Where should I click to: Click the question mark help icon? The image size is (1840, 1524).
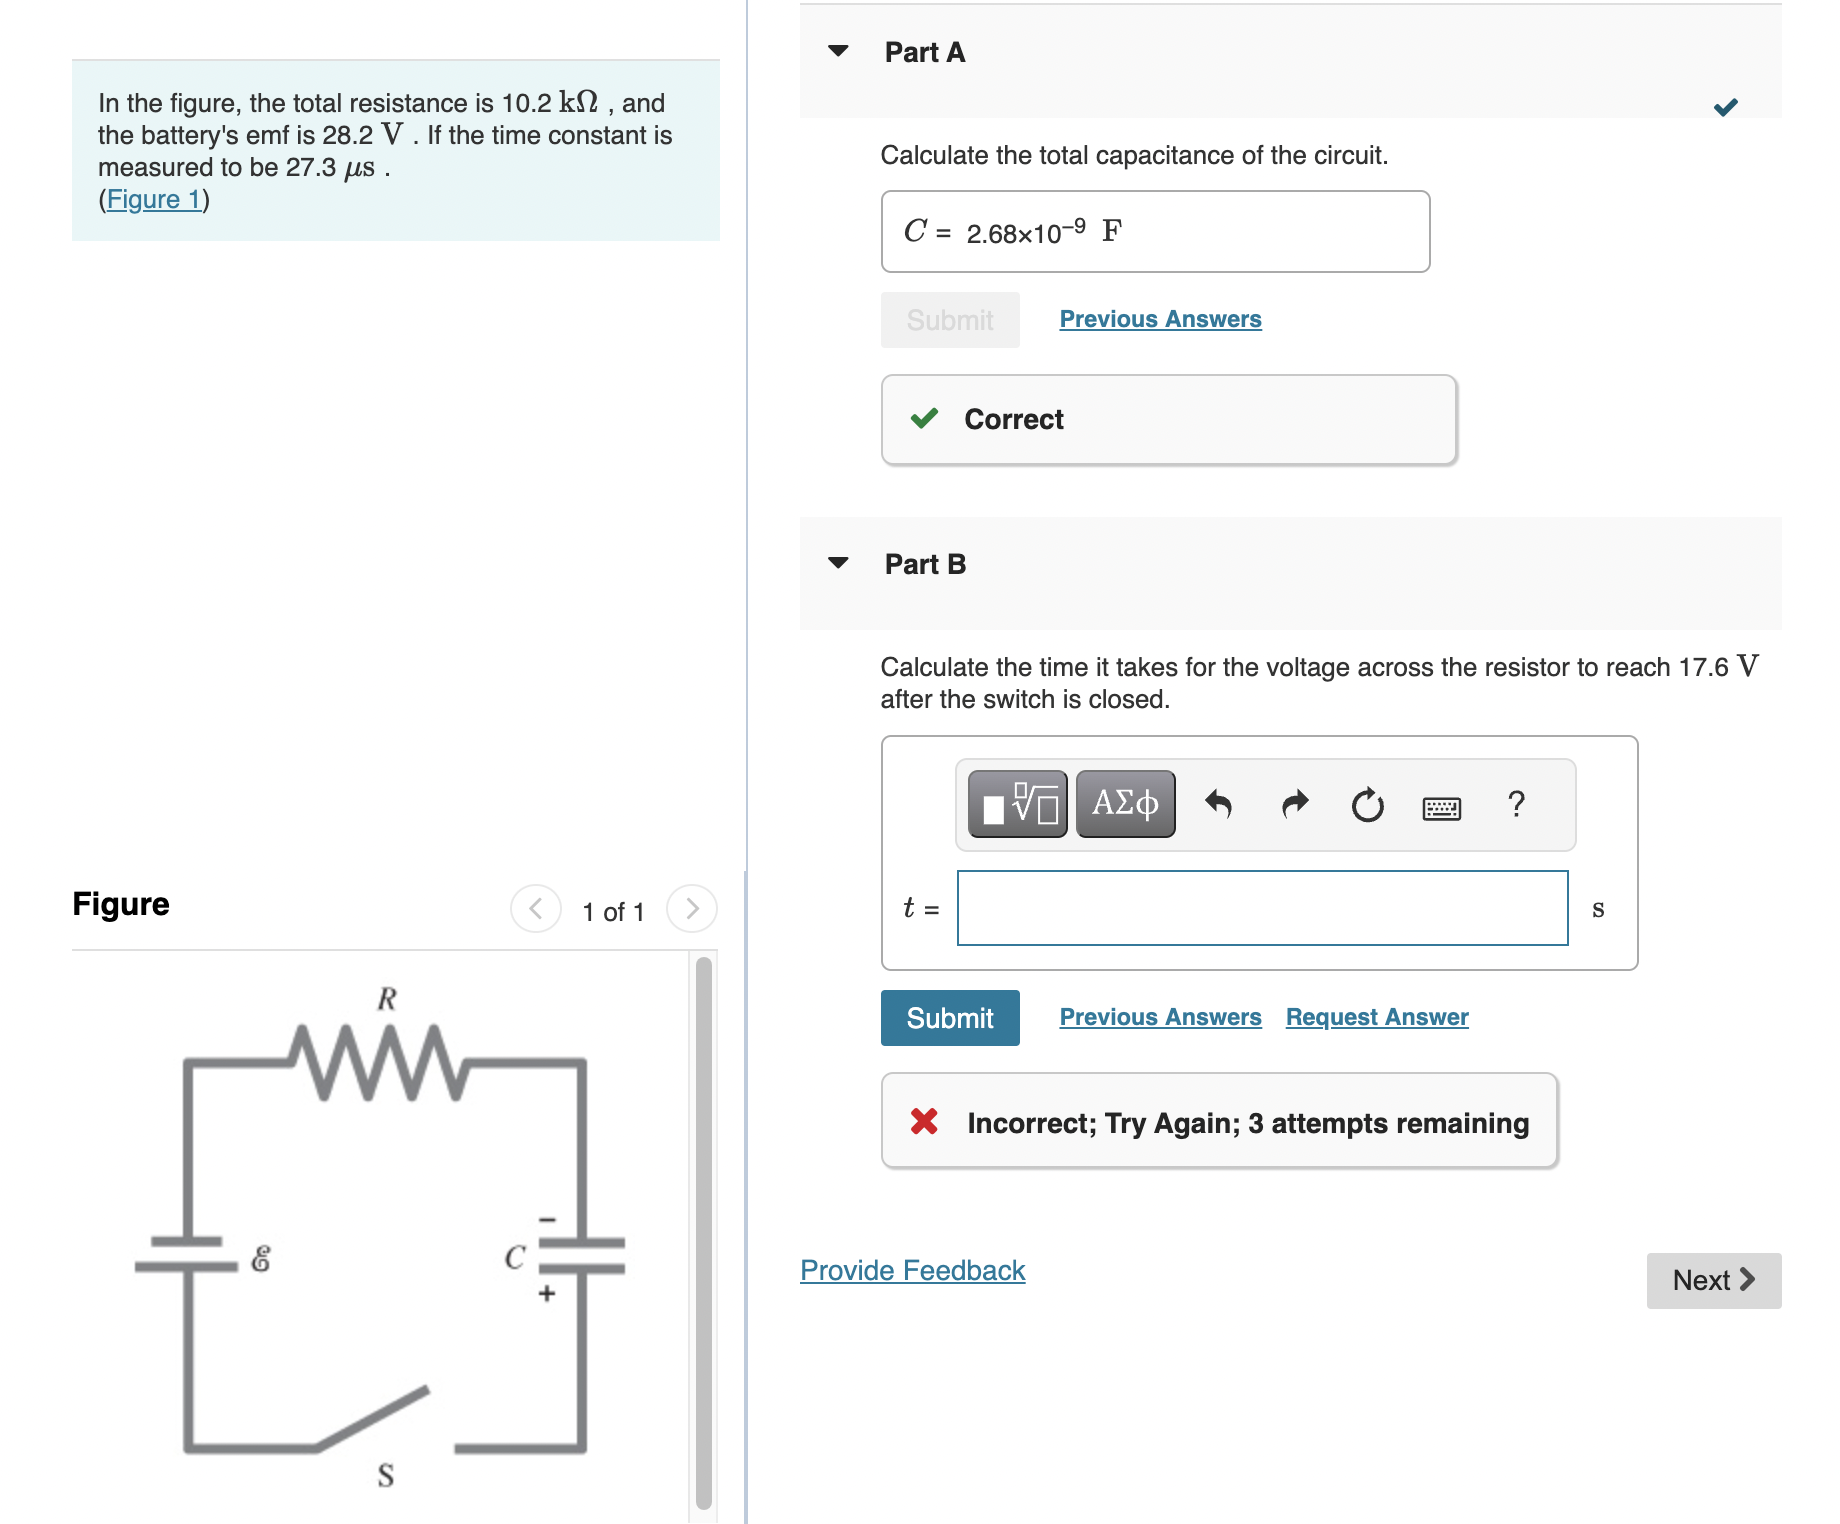pyautogui.click(x=1516, y=804)
